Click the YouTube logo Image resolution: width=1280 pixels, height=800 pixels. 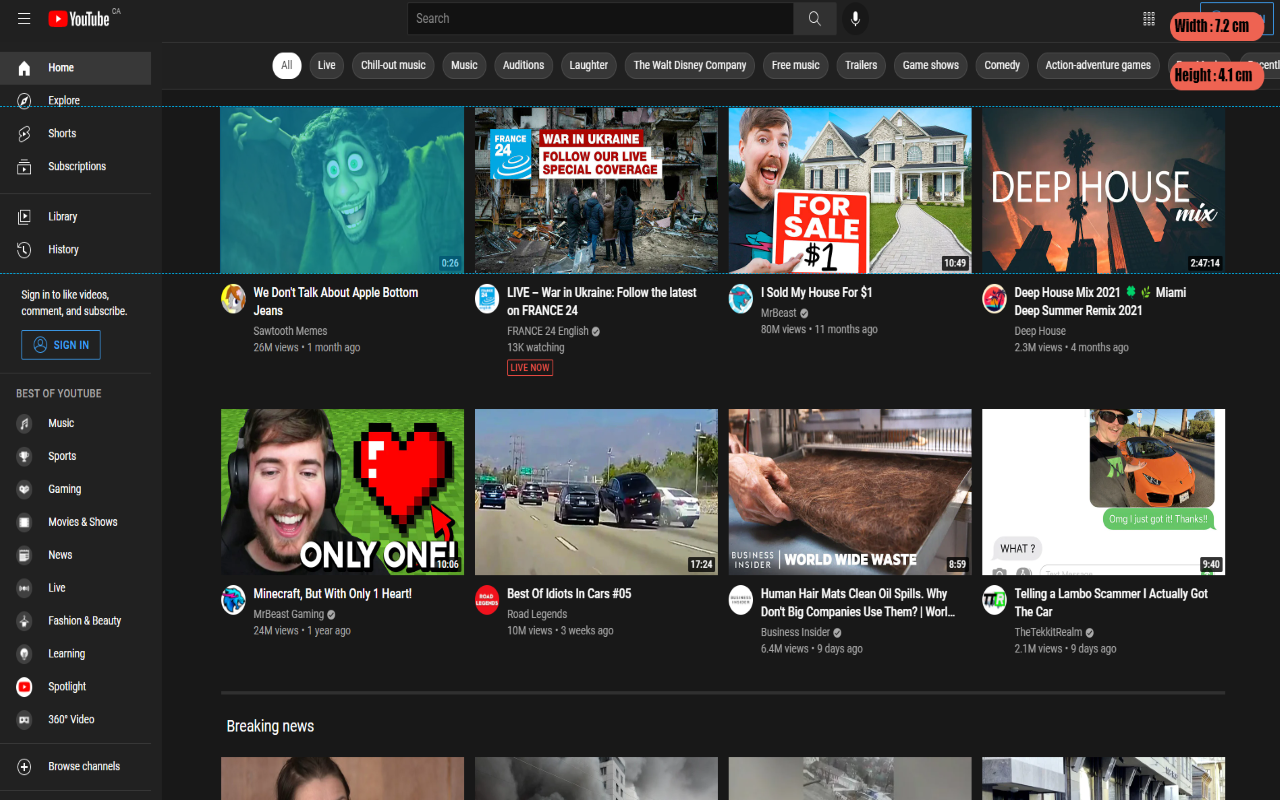coord(79,18)
